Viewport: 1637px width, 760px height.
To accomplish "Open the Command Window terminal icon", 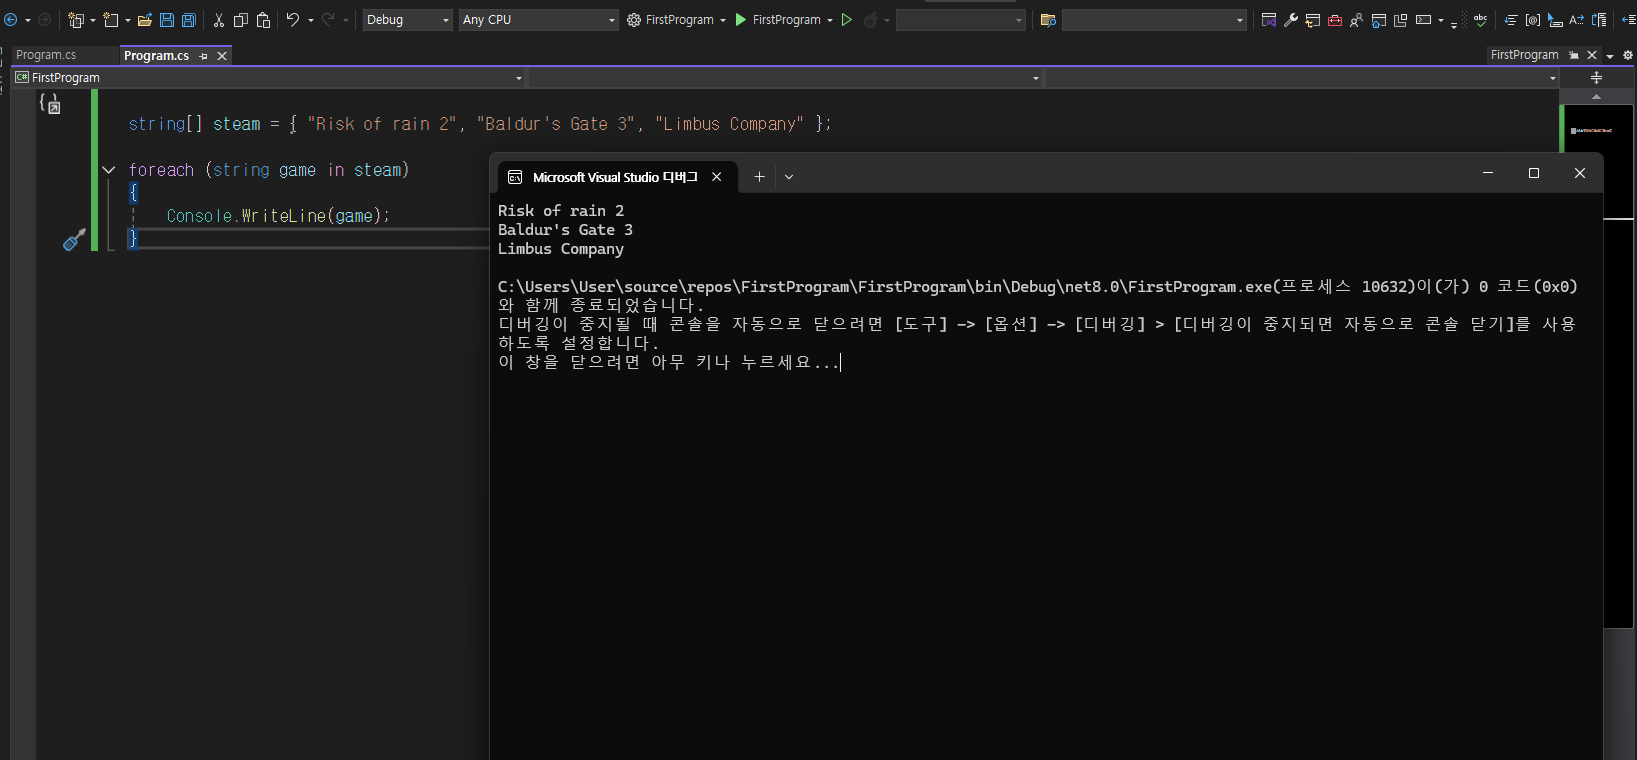I will [x=1423, y=20].
